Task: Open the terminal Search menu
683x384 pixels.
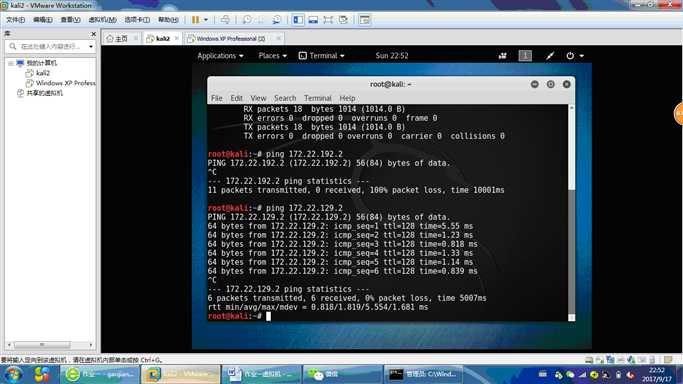Action: (285, 98)
